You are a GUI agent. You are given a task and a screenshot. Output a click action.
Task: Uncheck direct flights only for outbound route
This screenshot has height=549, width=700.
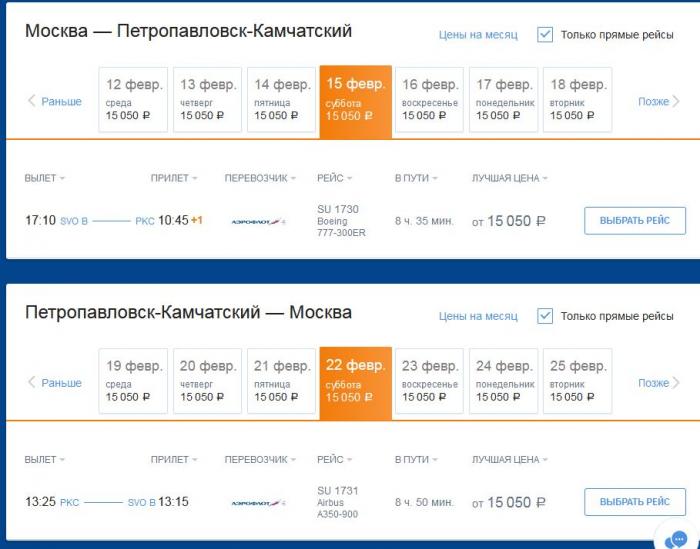(x=545, y=35)
